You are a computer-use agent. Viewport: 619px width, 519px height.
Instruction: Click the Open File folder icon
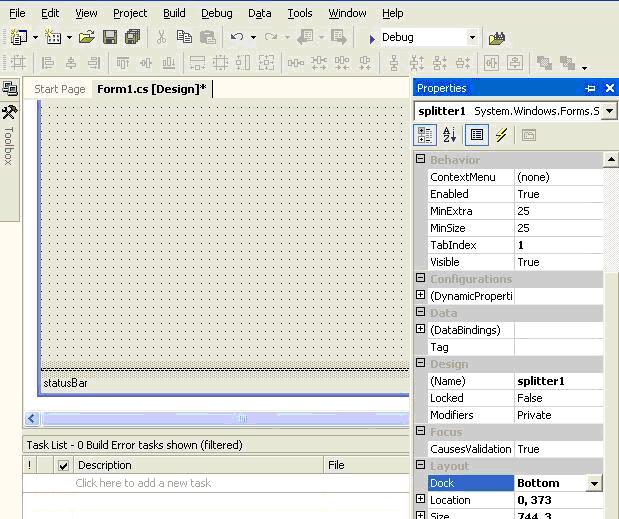pos(86,37)
